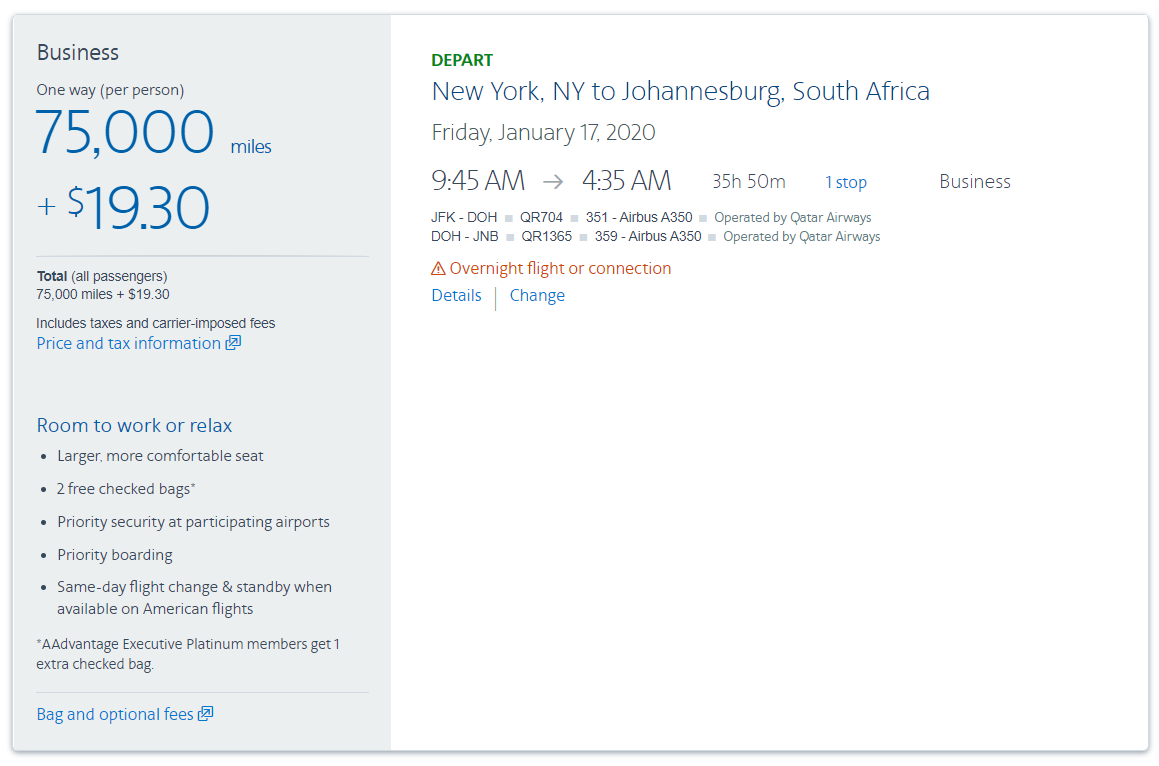This screenshot has height=766, width=1159.
Task: Click the Overnight flight or connection warning text
Action: click(x=560, y=268)
